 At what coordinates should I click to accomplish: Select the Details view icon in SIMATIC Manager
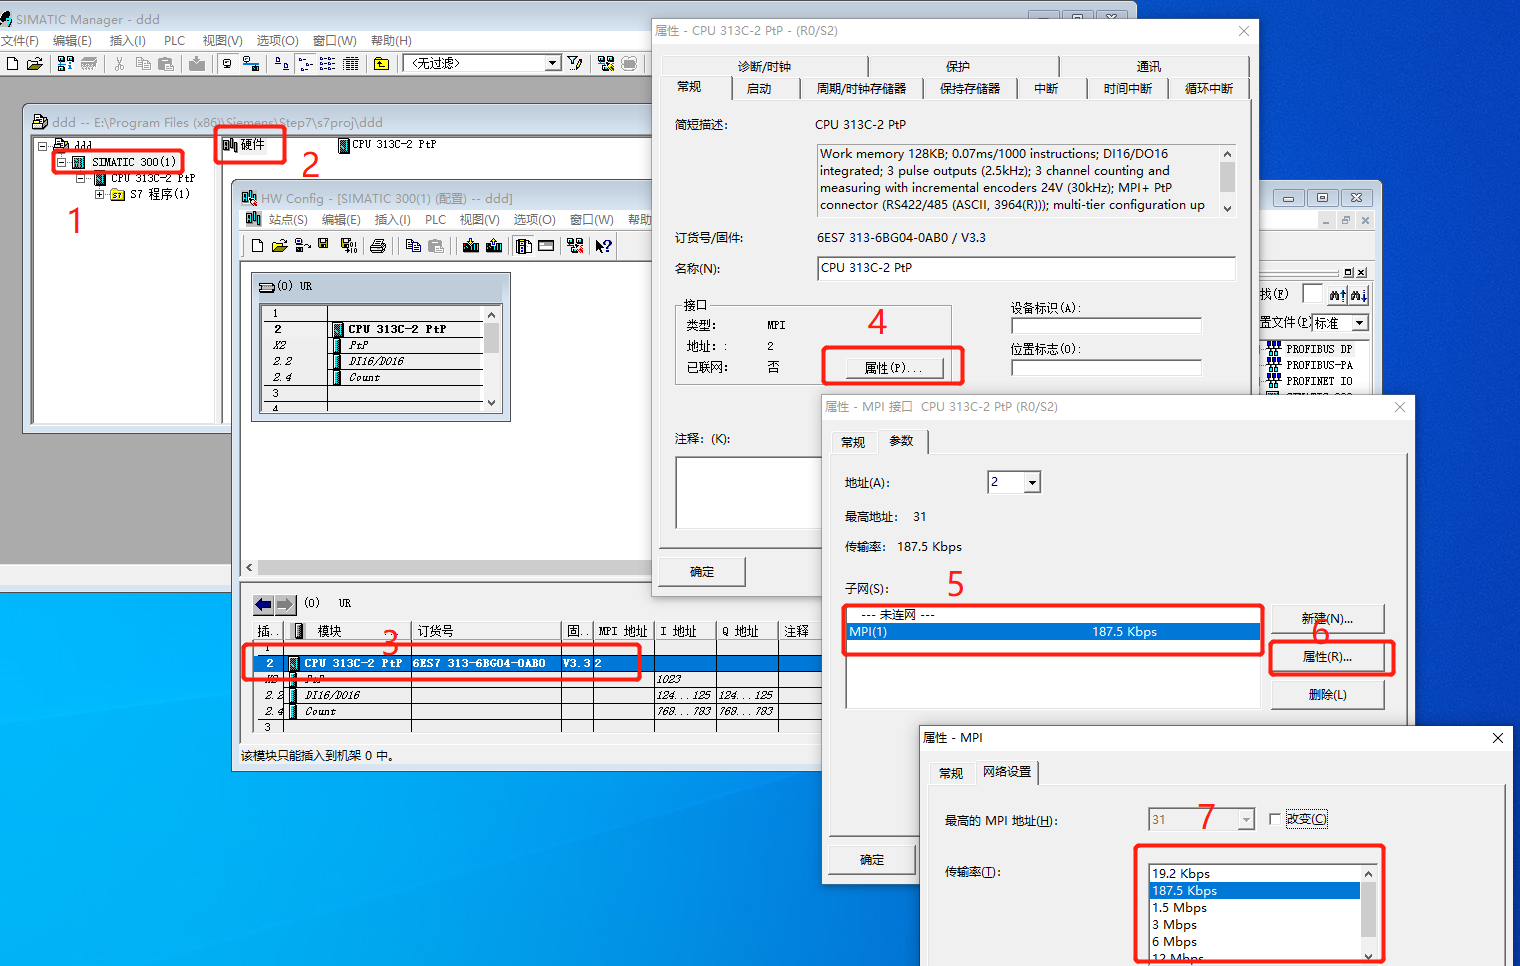click(x=351, y=63)
